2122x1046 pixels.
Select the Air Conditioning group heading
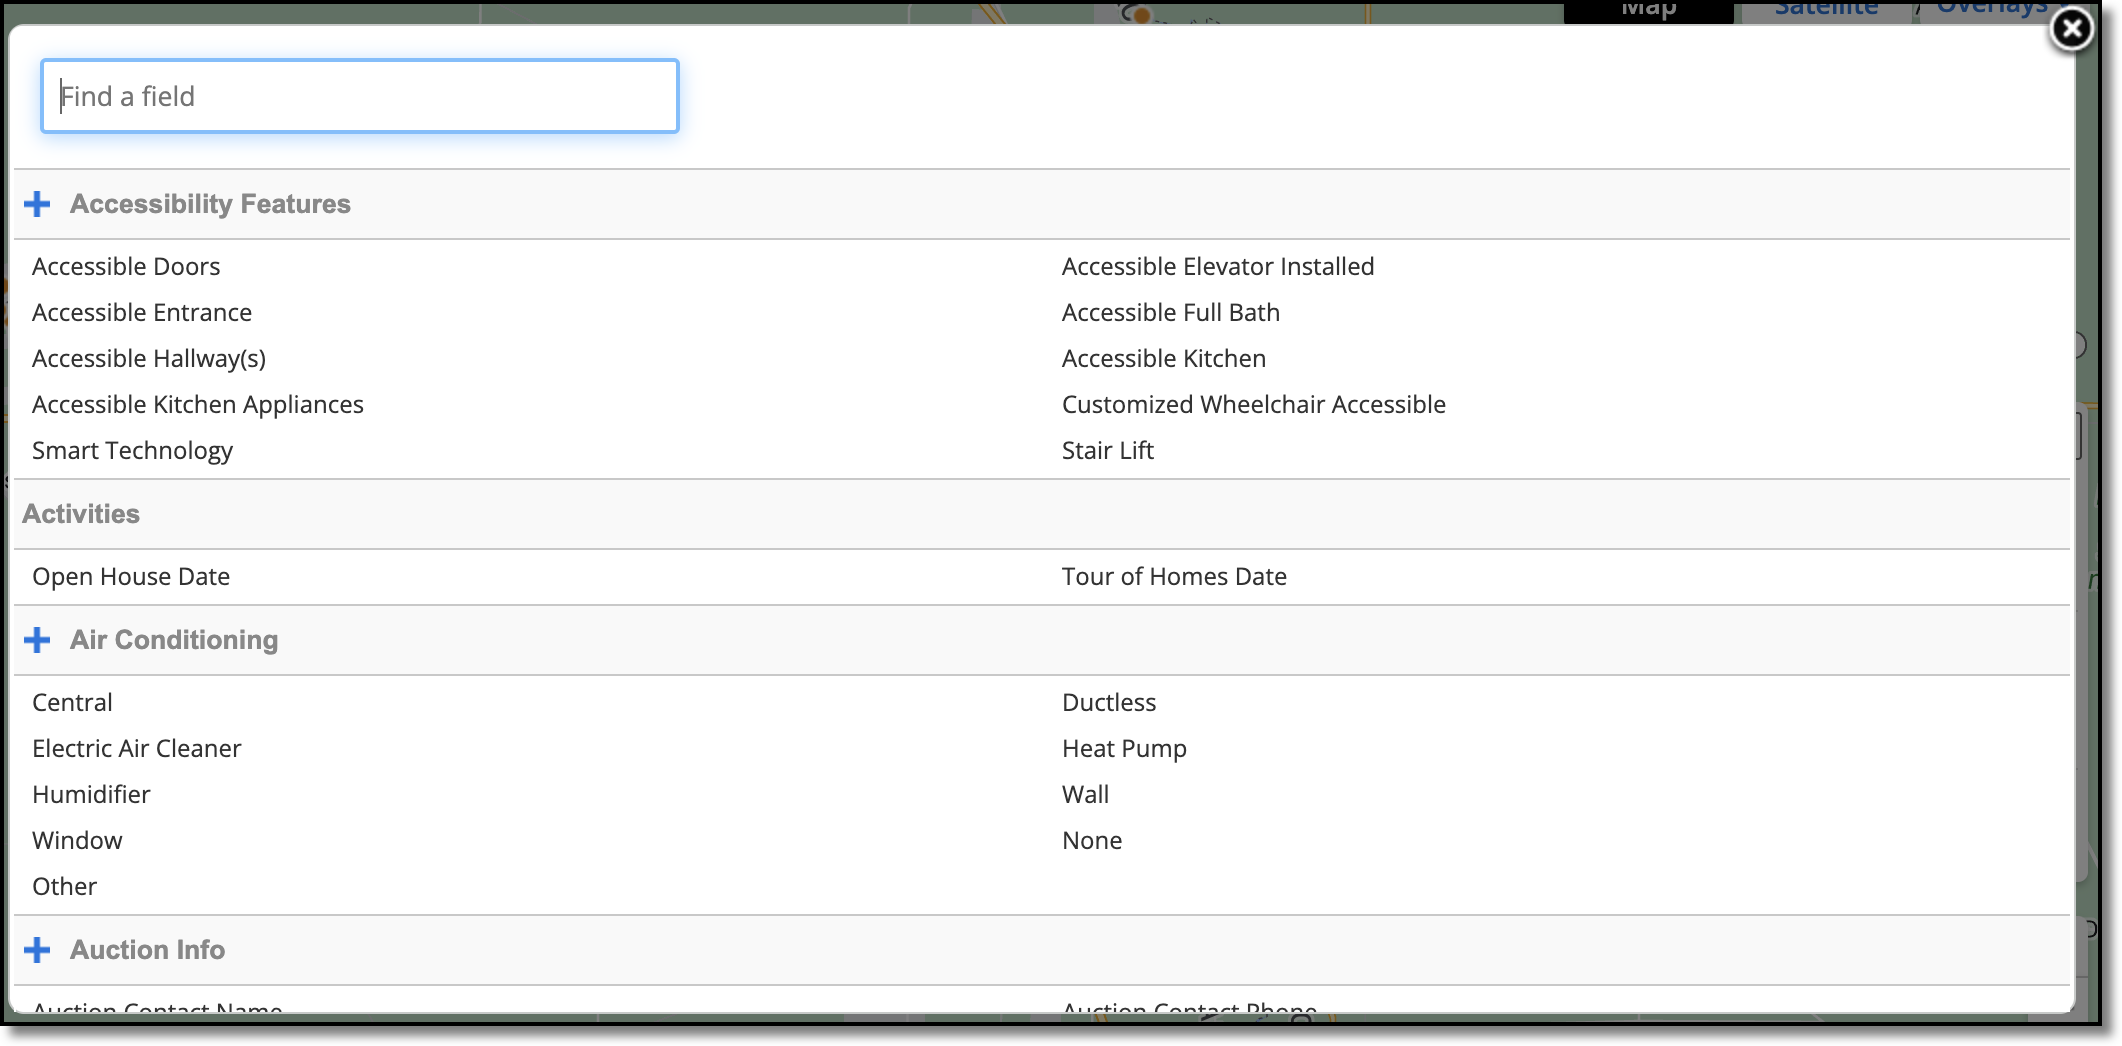click(x=174, y=640)
